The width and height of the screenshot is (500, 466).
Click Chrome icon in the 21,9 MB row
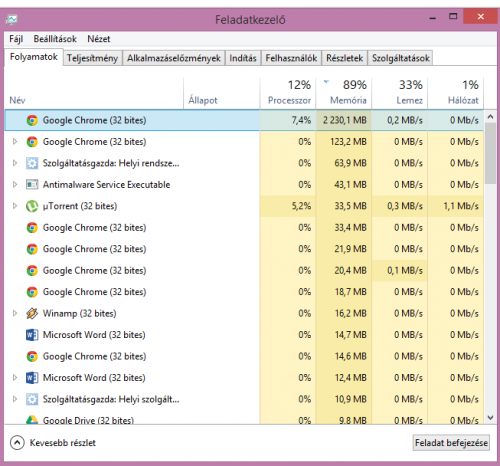[32, 249]
